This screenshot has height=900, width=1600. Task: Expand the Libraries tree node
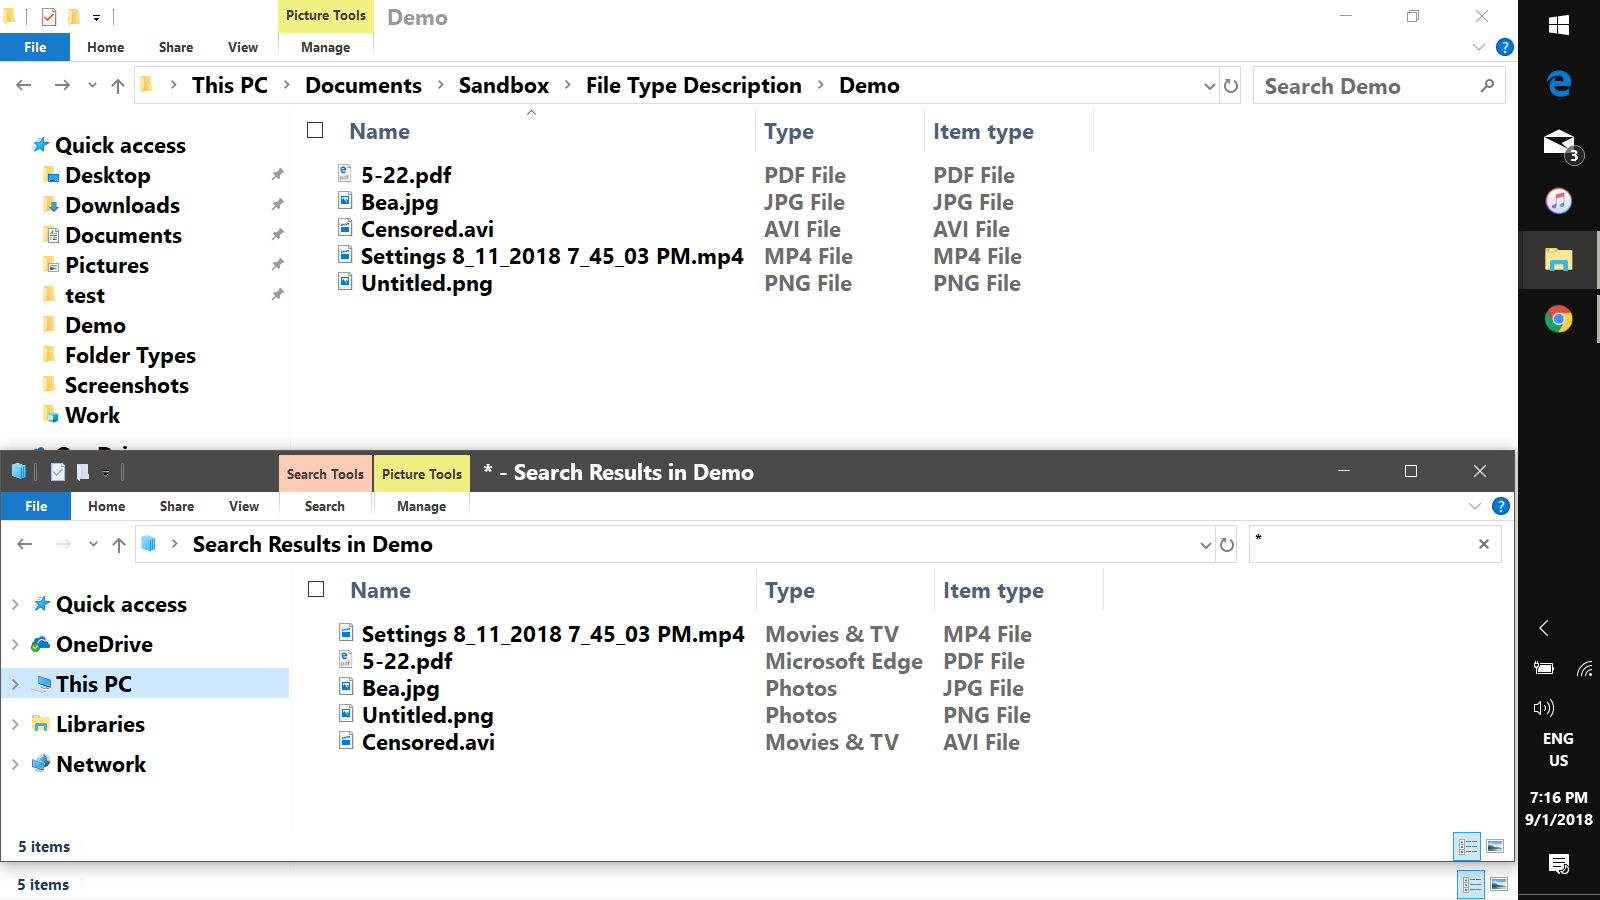coord(15,724)
